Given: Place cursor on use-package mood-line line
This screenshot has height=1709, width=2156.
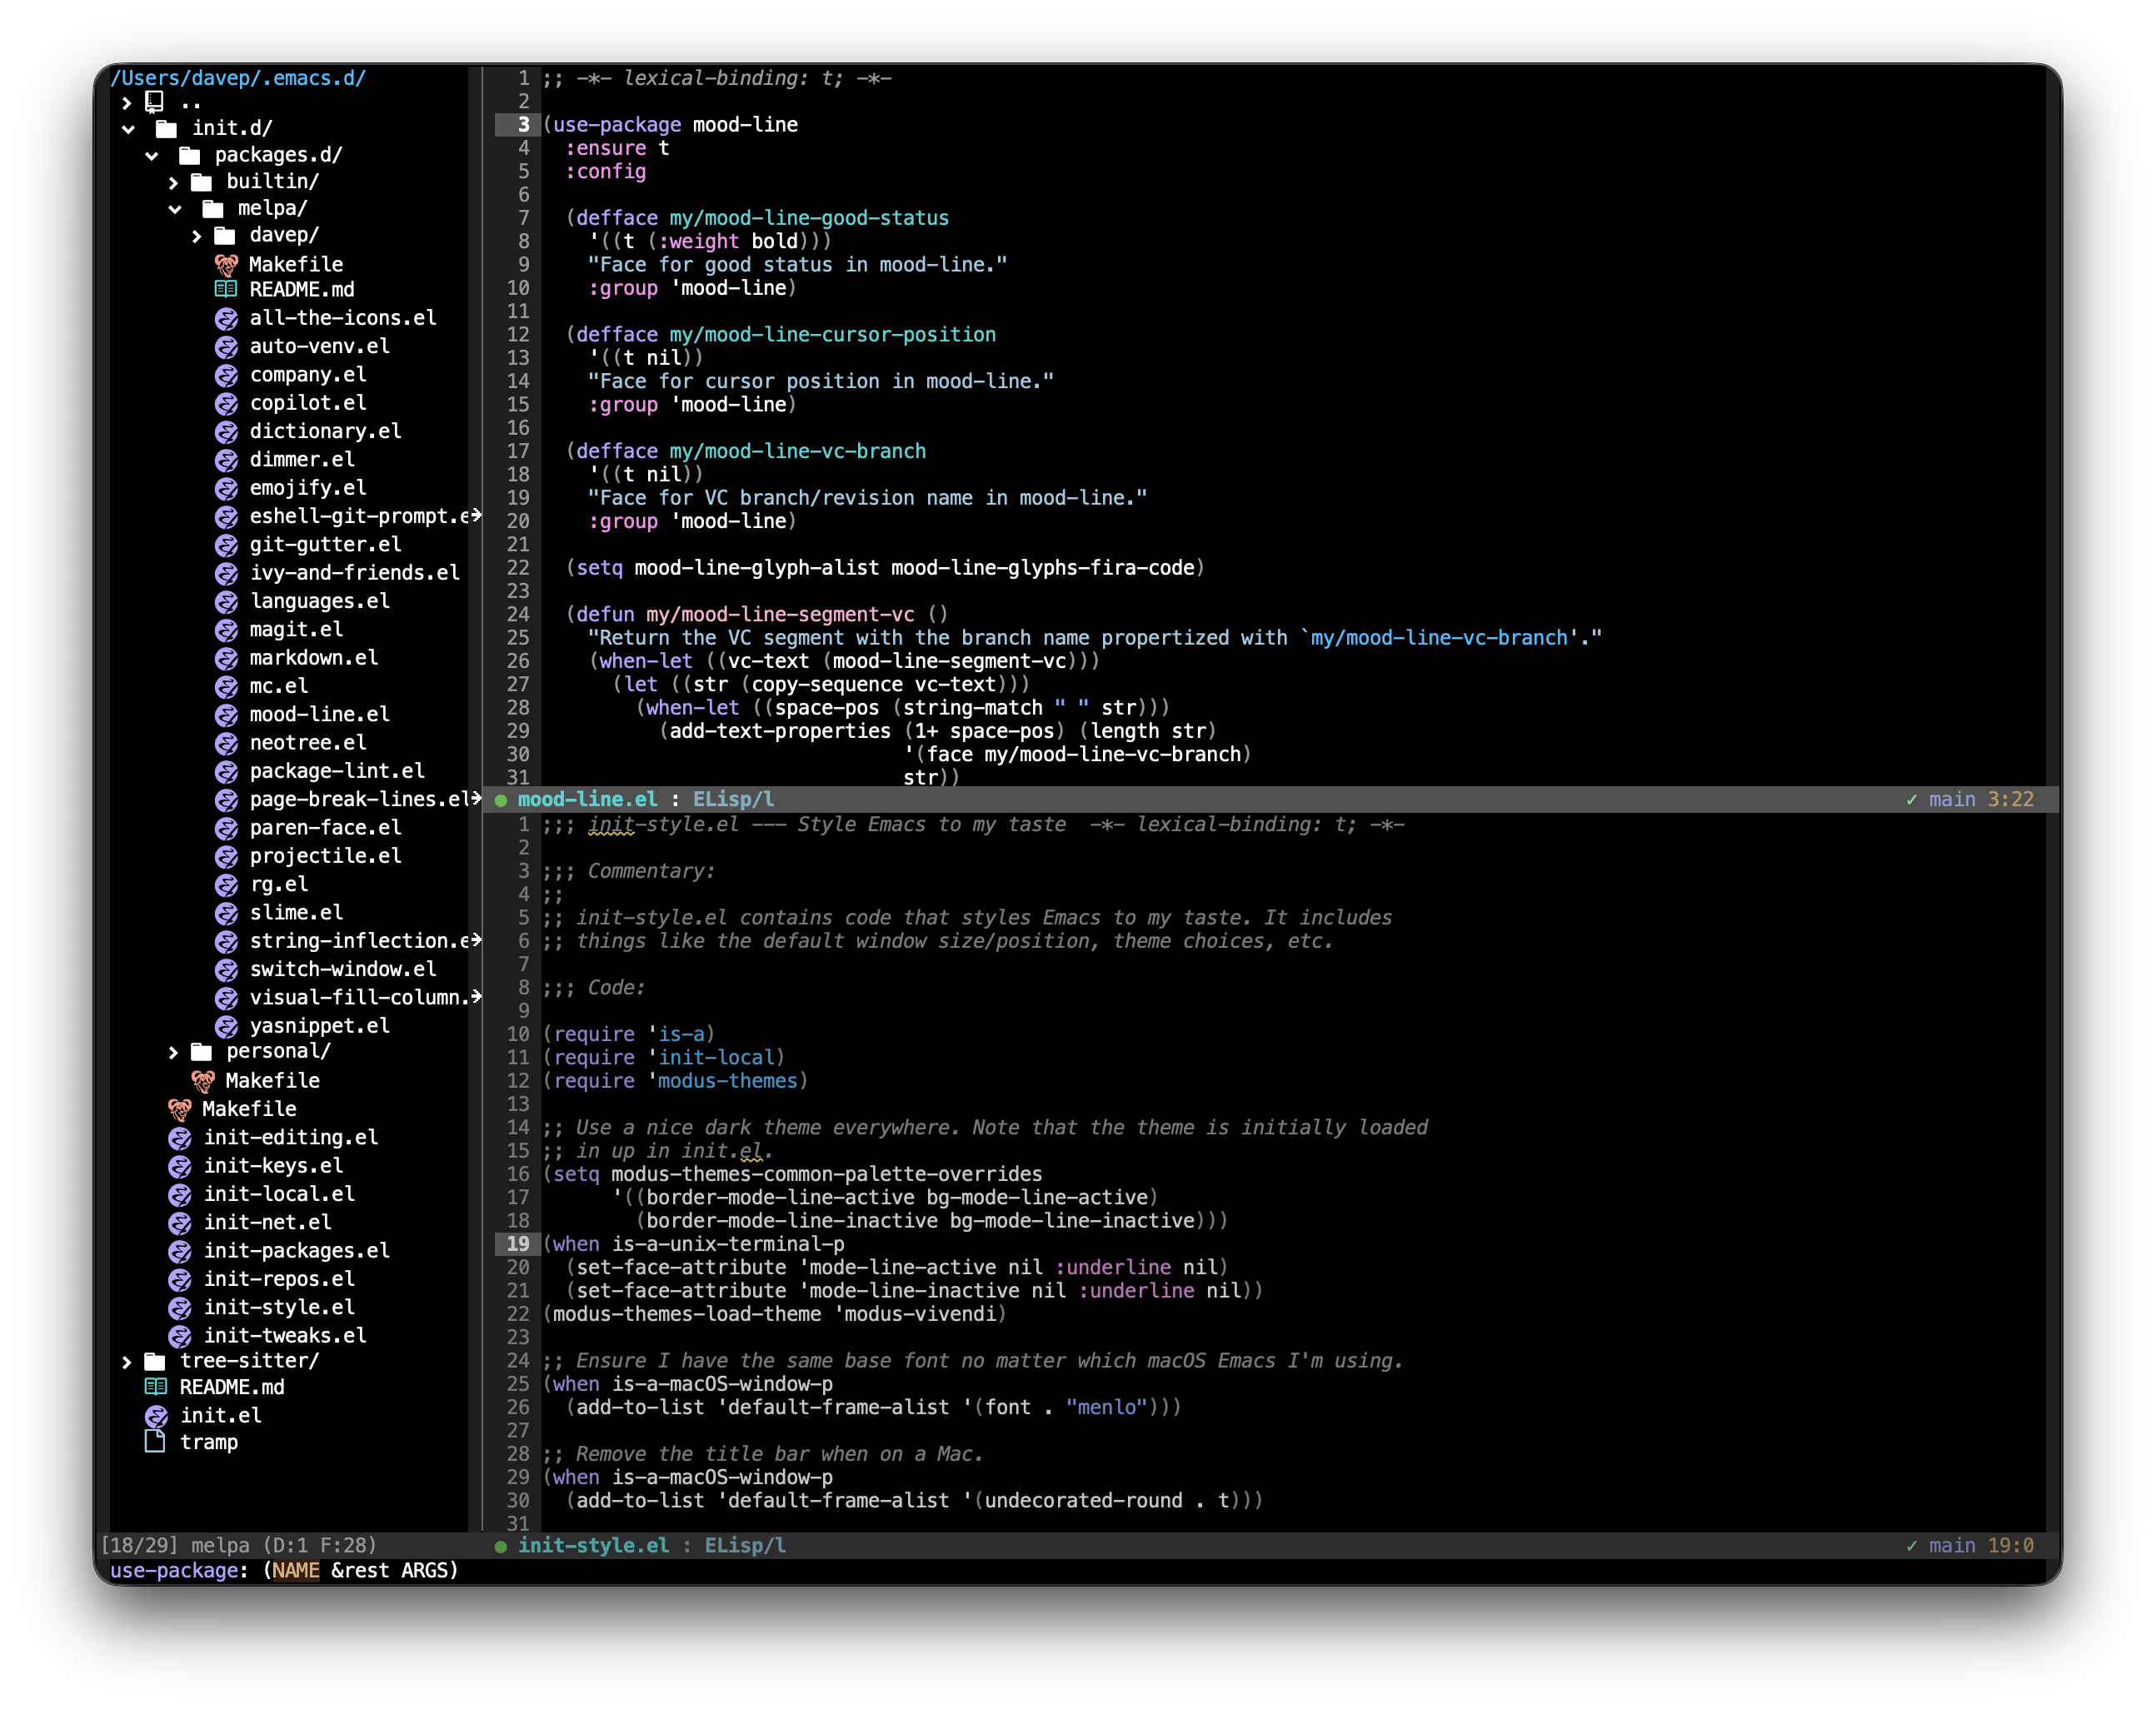Looking at the screenshot, I should tap(670, 125).
